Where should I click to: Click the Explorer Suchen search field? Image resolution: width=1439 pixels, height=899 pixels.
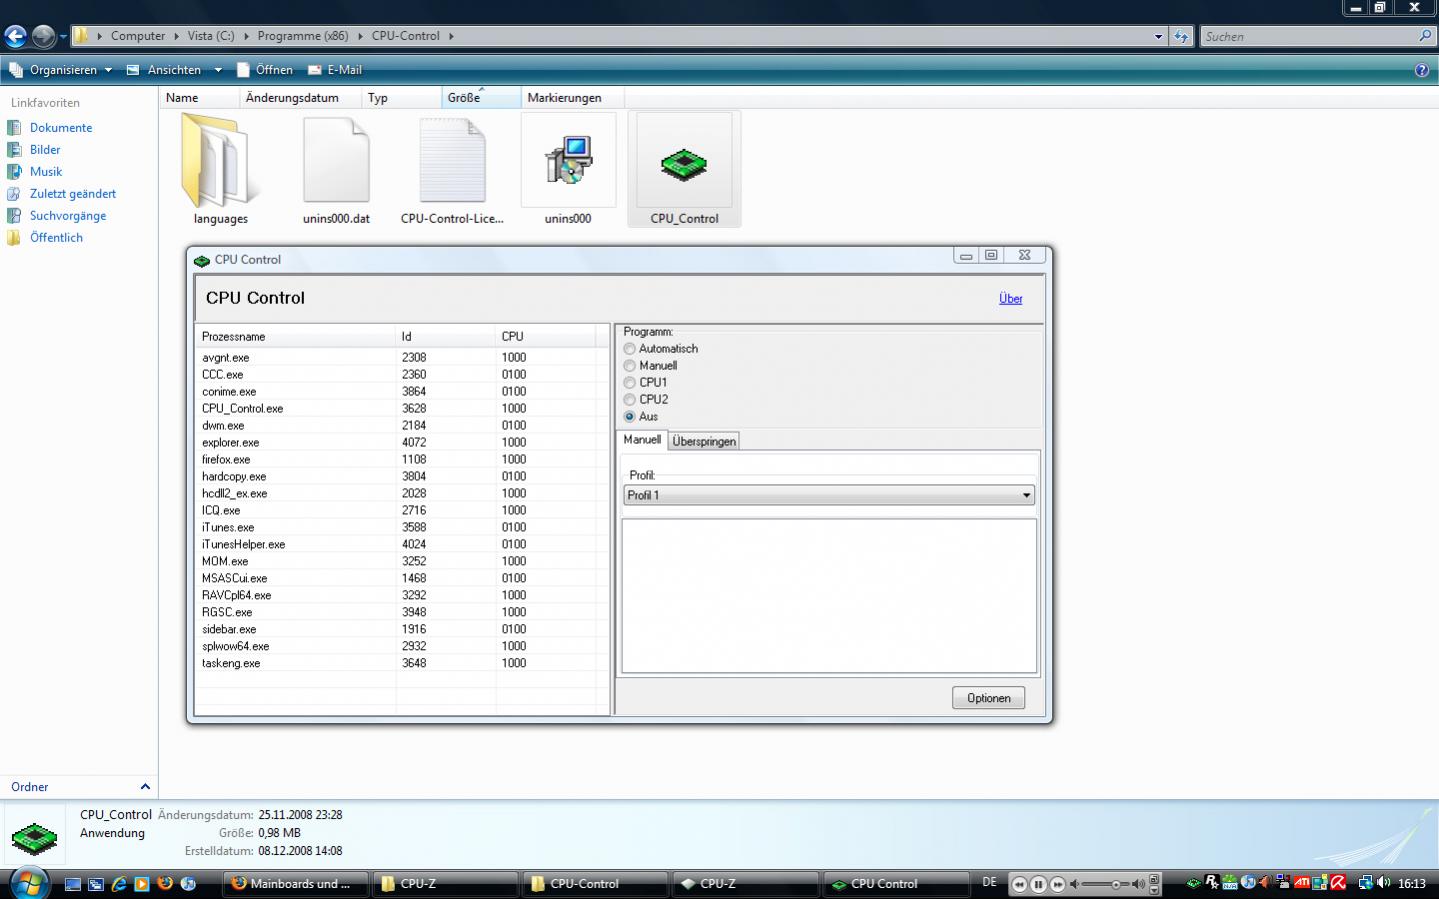[1308, 36]
